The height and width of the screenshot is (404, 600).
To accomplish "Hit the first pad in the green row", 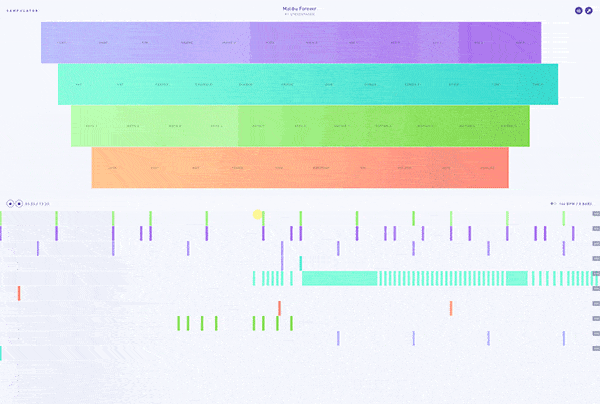I will pos(91,126).
